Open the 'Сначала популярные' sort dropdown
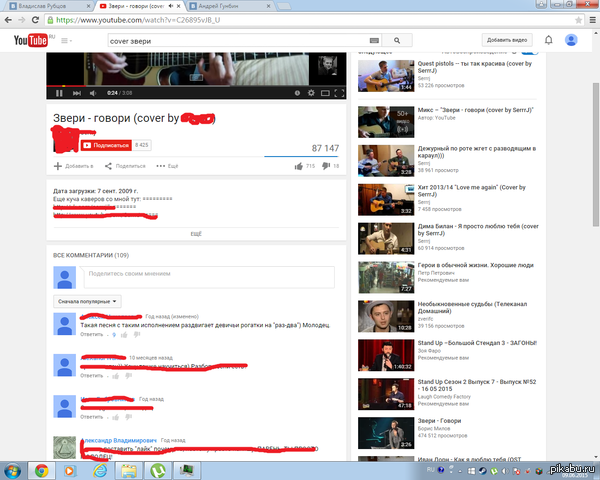 (87, 301)
